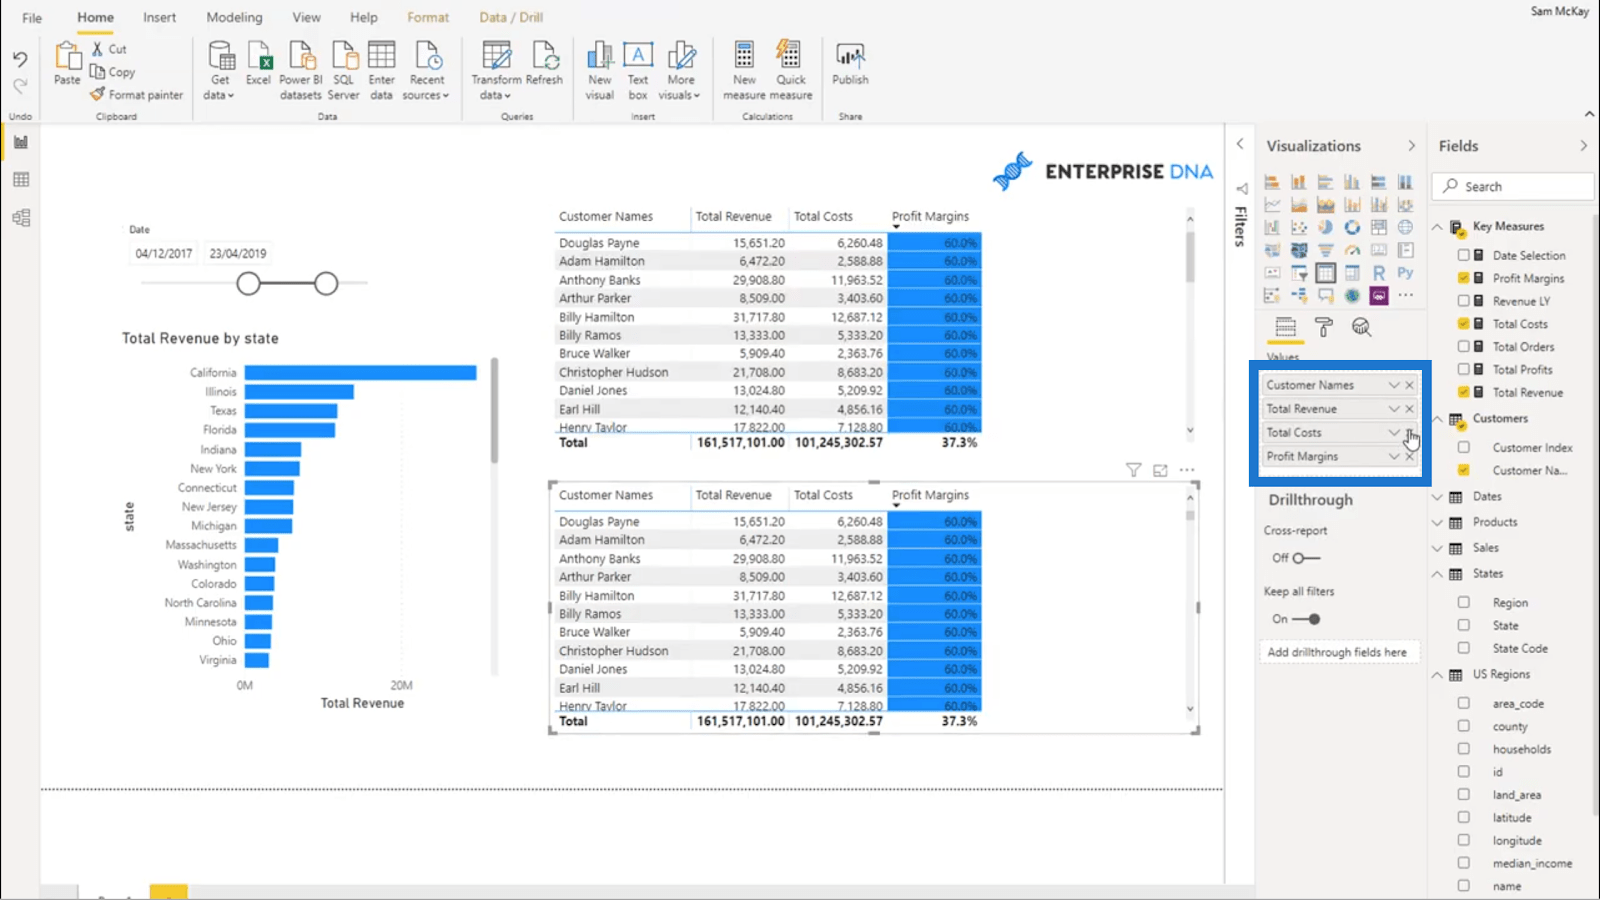Select the slicer visual
Image resolution: width=1600 pixels, height=900 pixels.
[x=1299, y=273]
